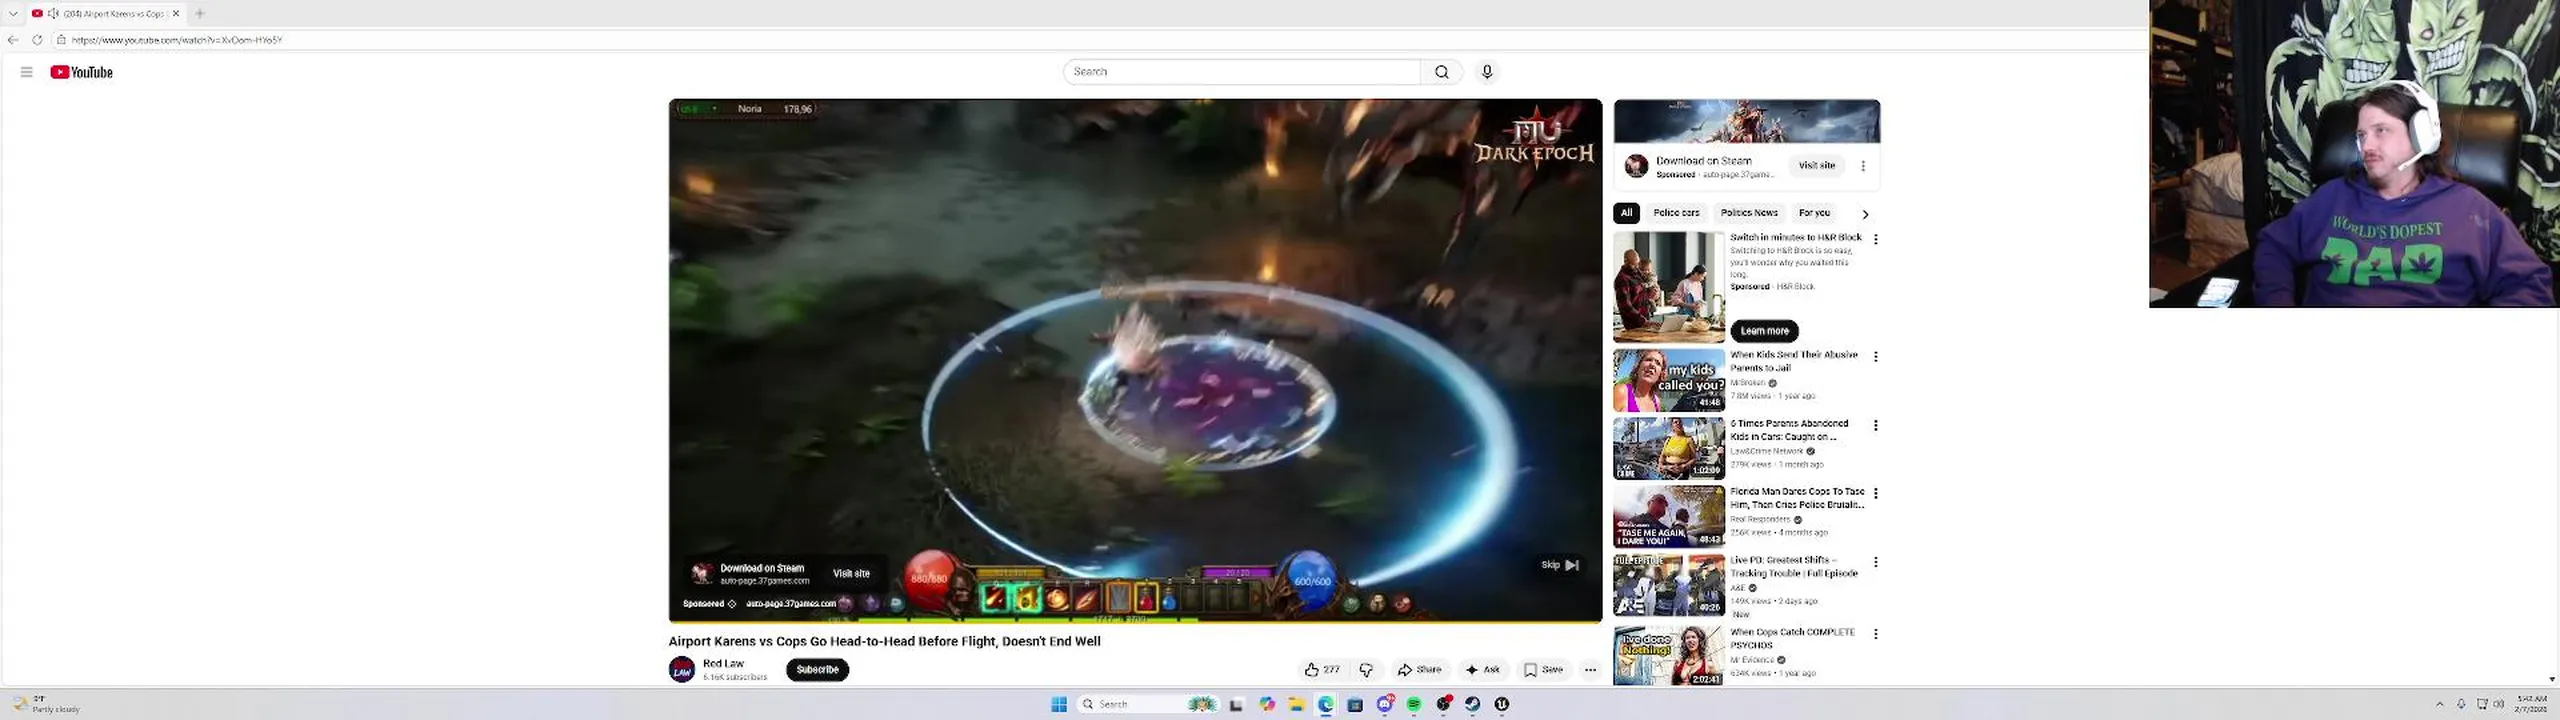This screenshot has width=2560, height=720.
Task: Show more filter chips with the right chevron
Action: [x=1865, y=214]
